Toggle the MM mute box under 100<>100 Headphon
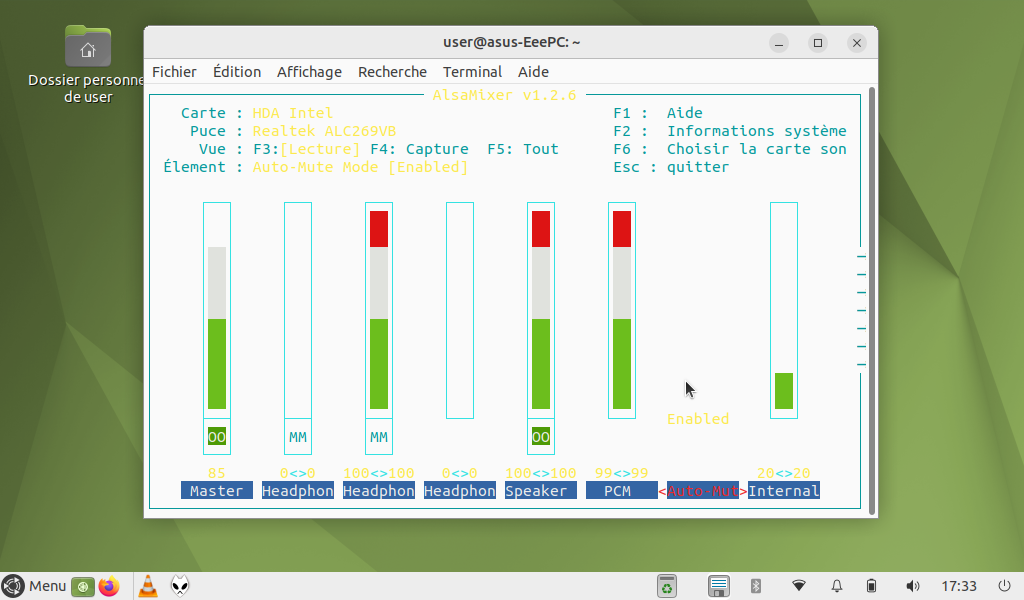The height and width of the screenshot is (600, 1024). (x=379, y=437)
